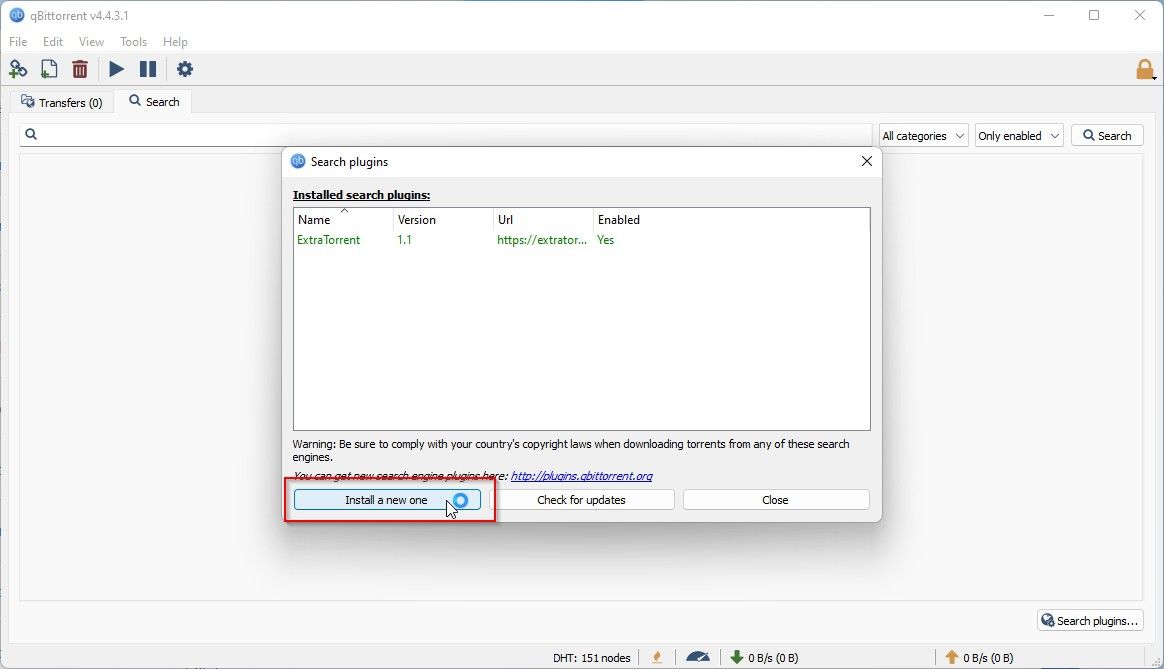
Task: Sort plugins by Url column header
Action: pyautogui.click(x=543, y=220)
